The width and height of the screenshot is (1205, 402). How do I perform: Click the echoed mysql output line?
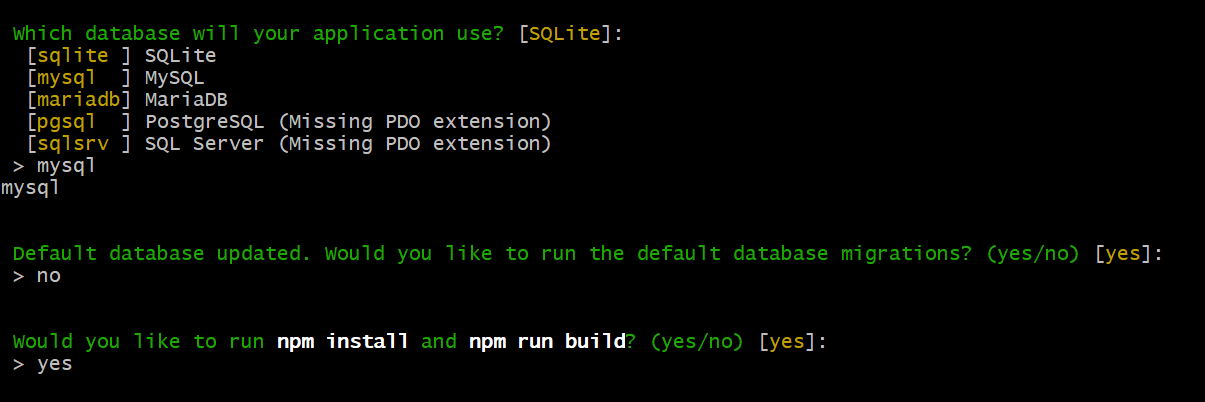tap(30, 187)
